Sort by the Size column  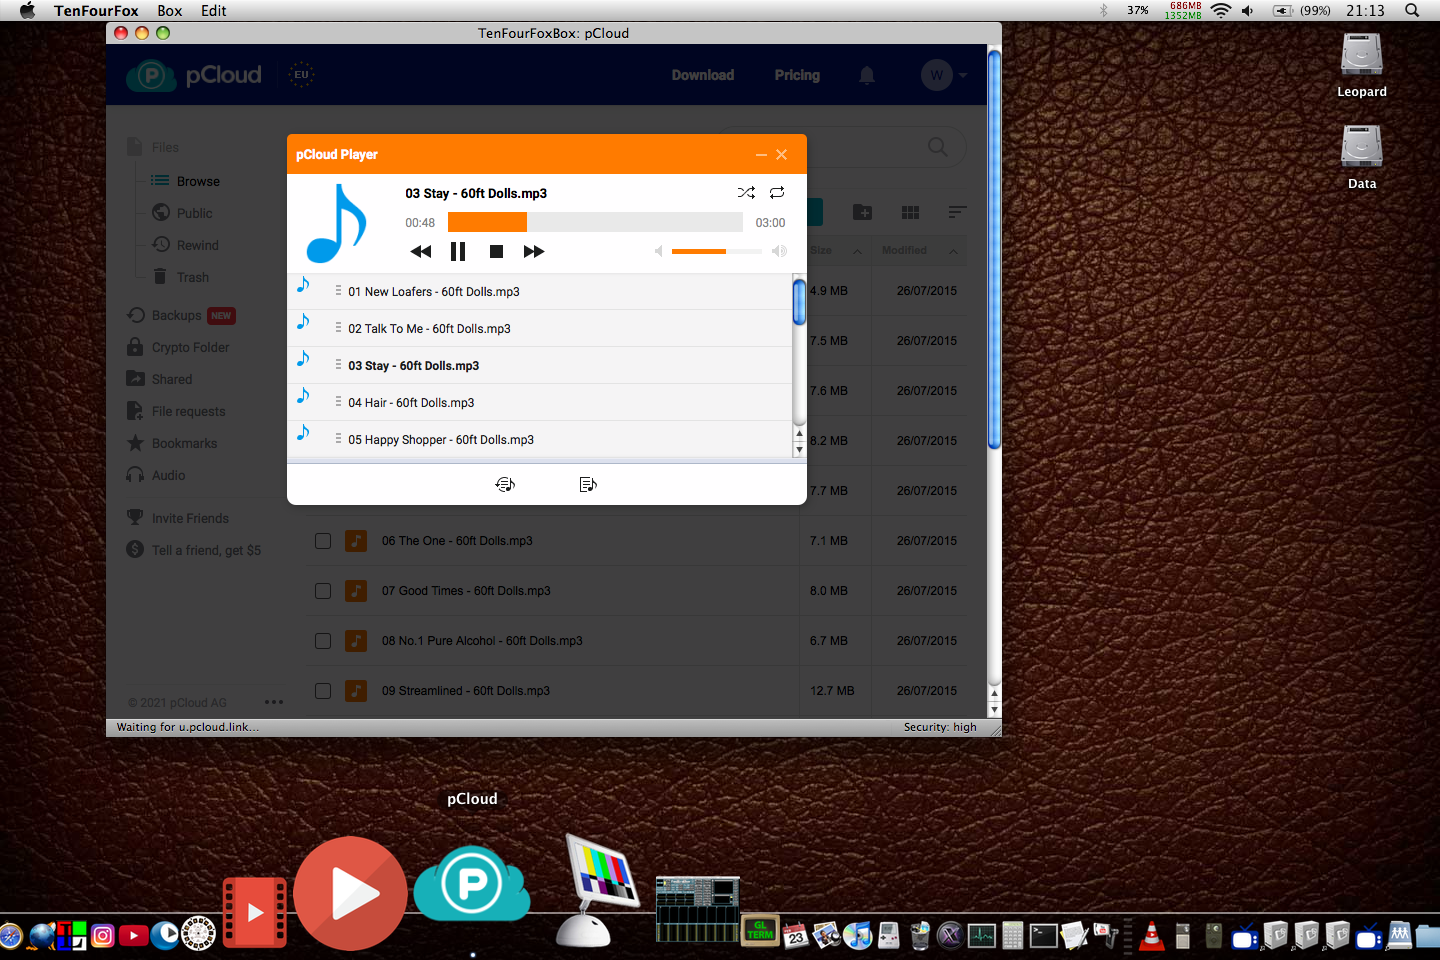click(822, 250)
